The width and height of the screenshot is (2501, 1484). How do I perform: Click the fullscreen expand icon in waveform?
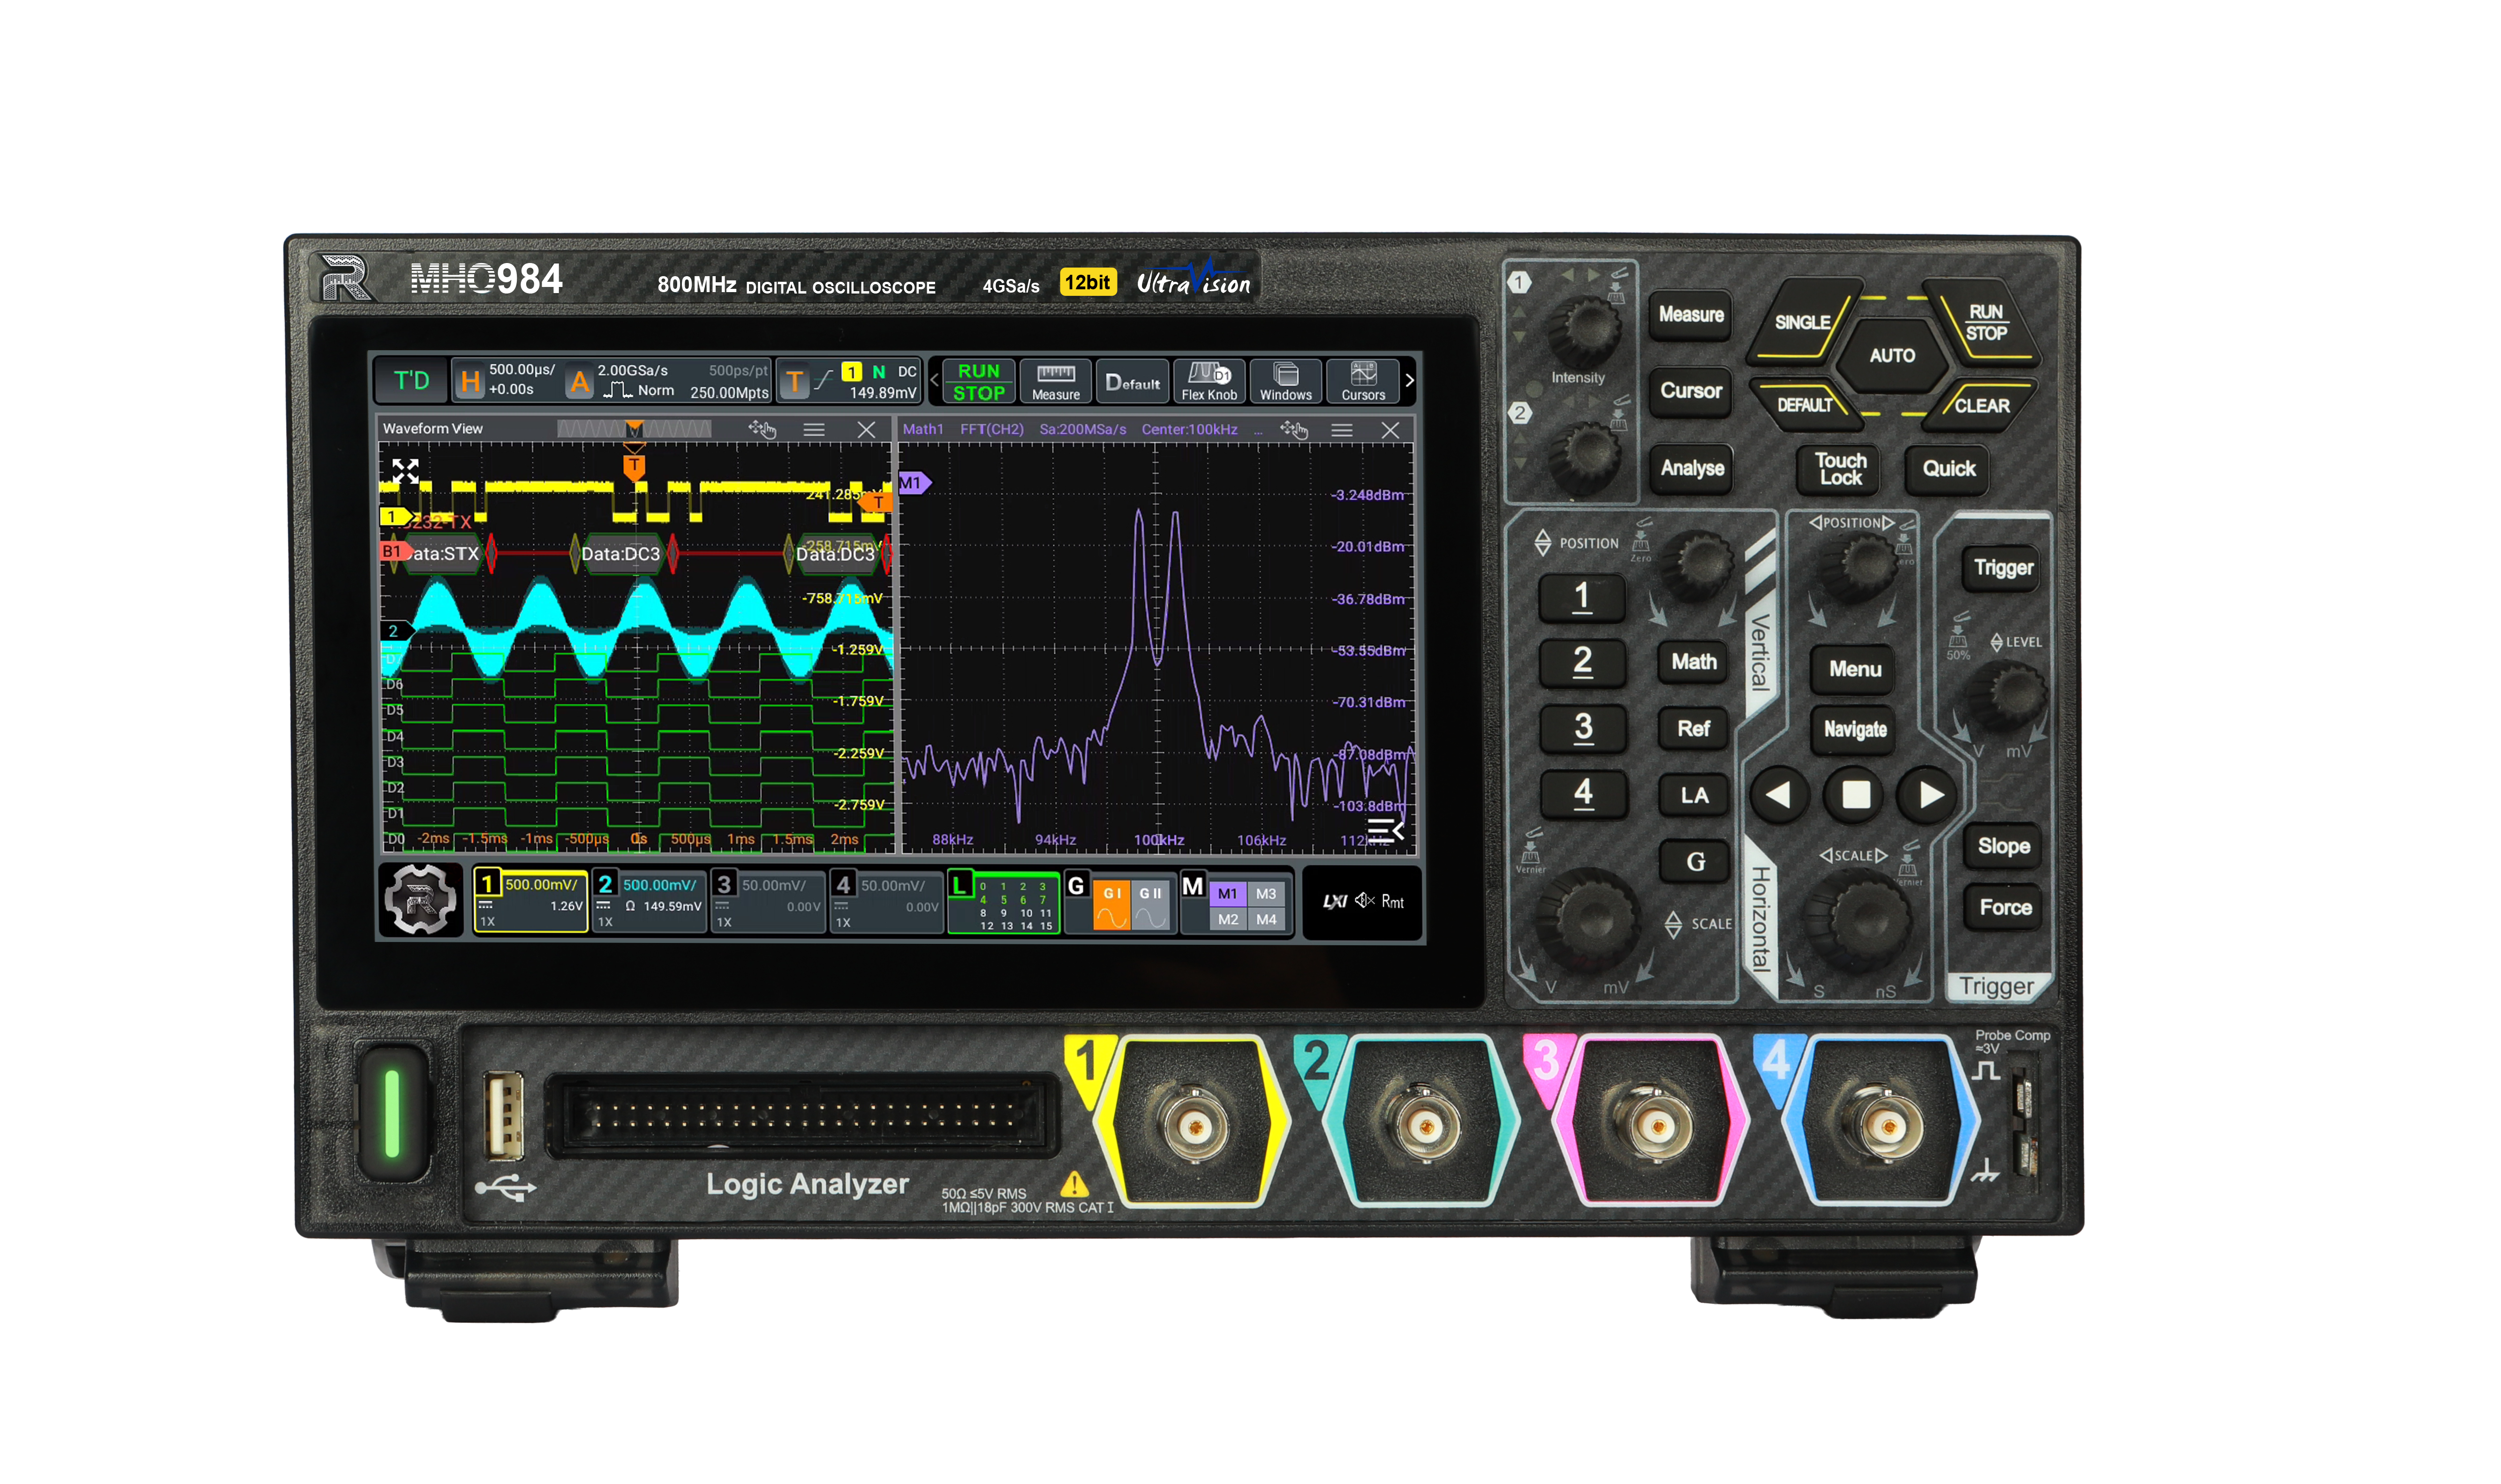point(405,471)
